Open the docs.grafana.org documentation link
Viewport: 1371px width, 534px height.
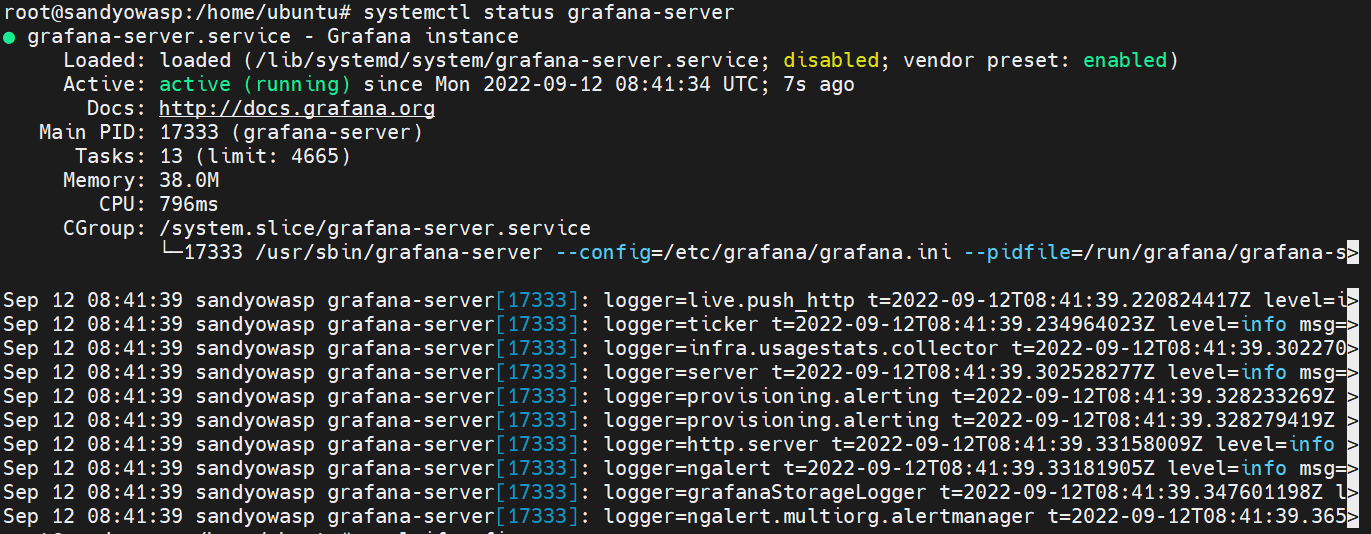pos(297,109)
